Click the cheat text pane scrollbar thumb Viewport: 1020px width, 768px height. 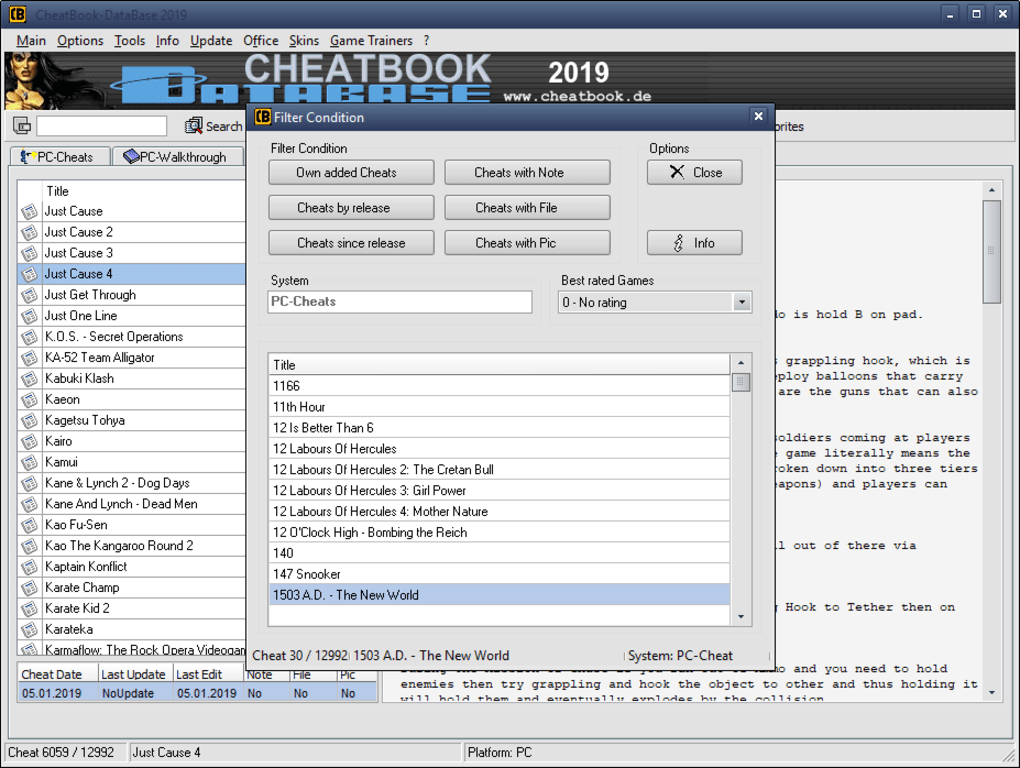[991, 251]
